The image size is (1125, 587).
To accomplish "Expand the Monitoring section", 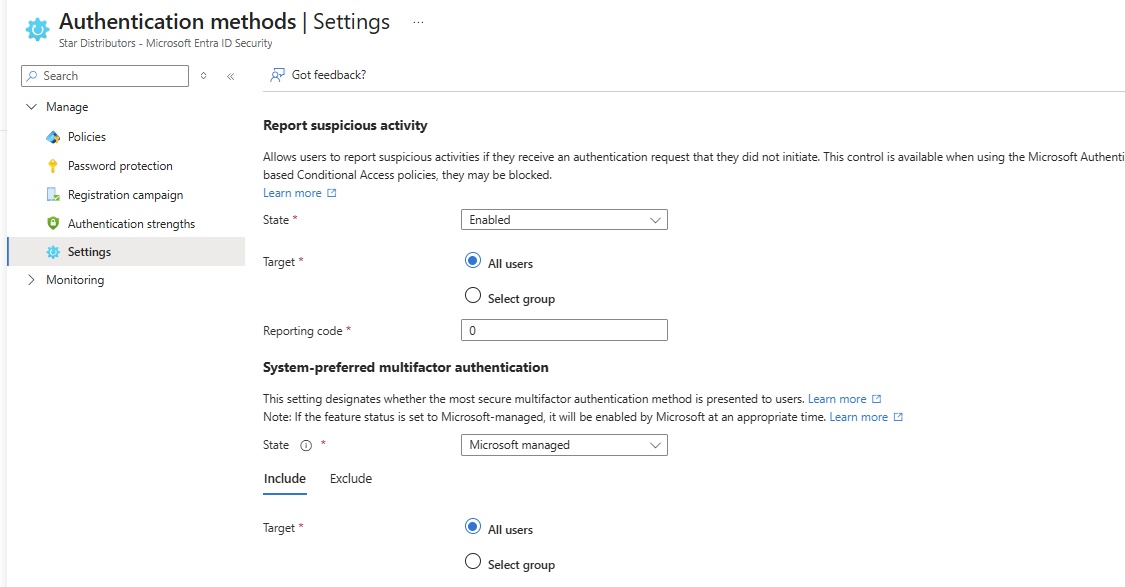I will (x=31, y=280).
